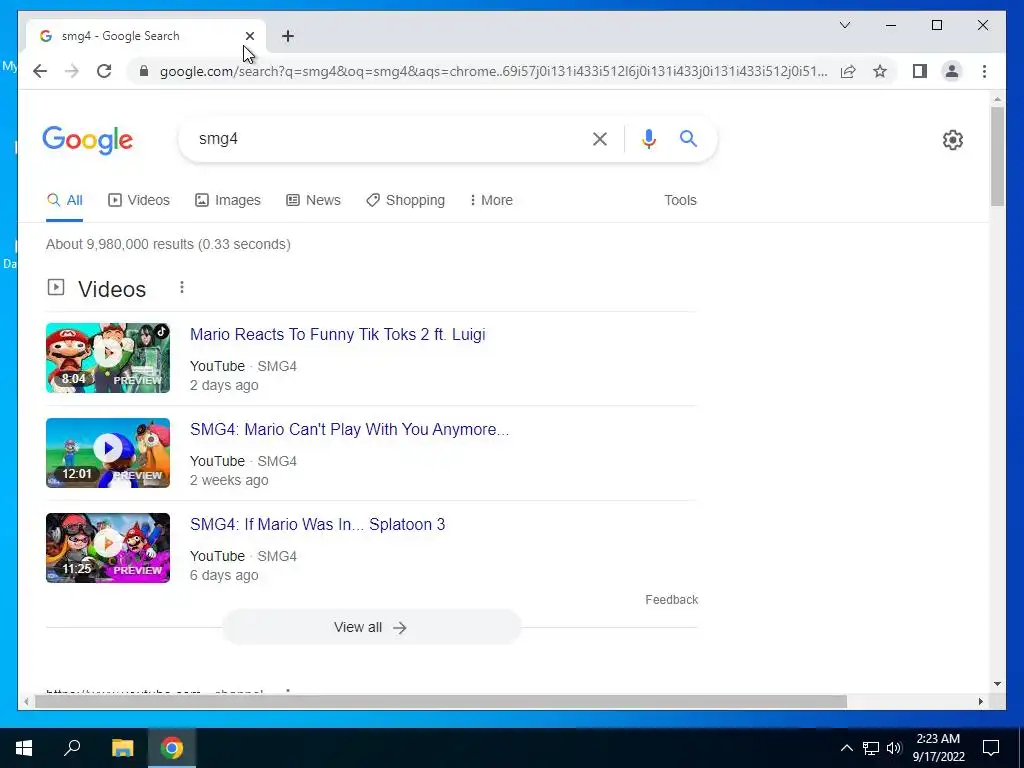Click the 2 days ago text
Viewport: 1024px width, 768px height.
224,385
